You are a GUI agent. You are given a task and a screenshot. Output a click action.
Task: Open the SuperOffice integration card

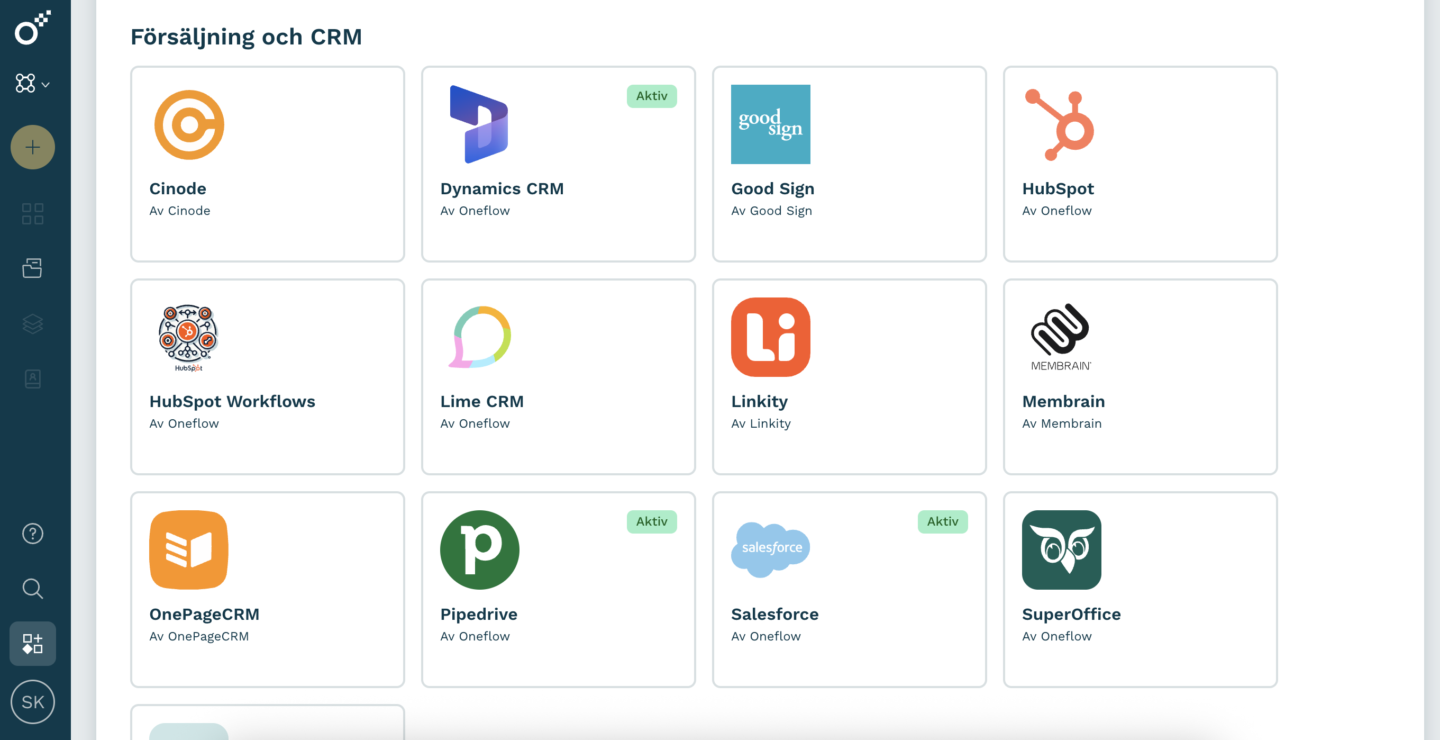1139,590
